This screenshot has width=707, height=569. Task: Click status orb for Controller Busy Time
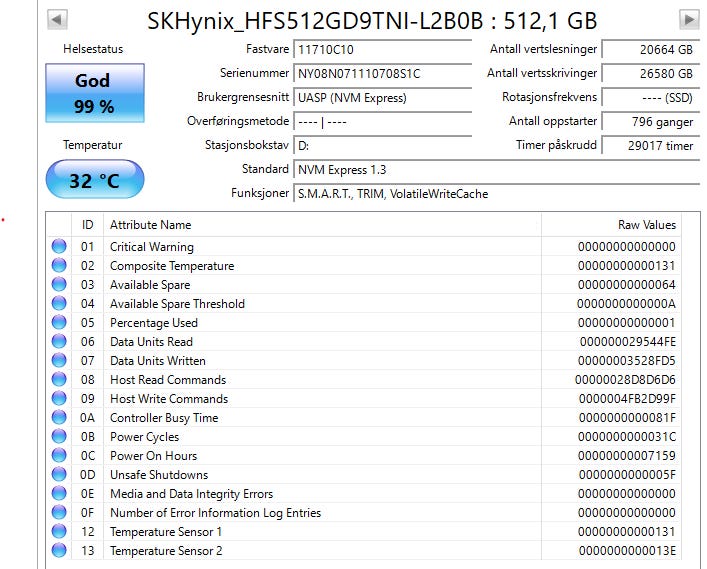[x=59, y=417]
